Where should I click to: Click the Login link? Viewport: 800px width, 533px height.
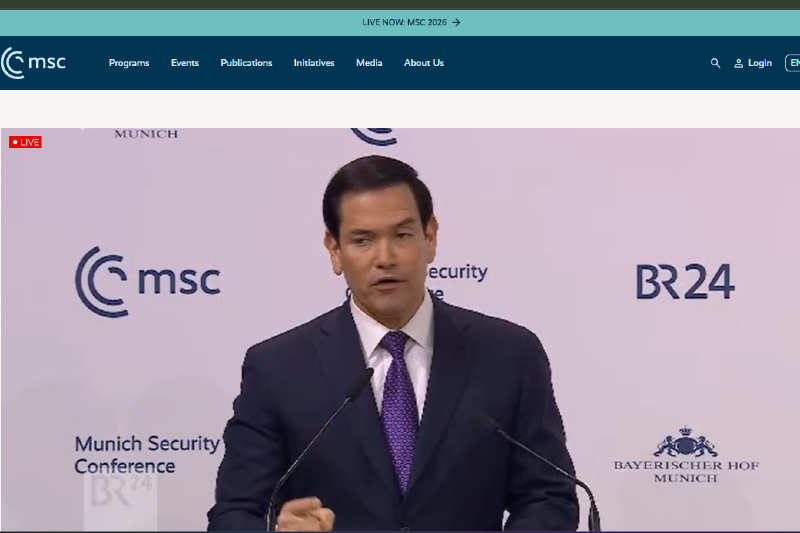(759, 63)
